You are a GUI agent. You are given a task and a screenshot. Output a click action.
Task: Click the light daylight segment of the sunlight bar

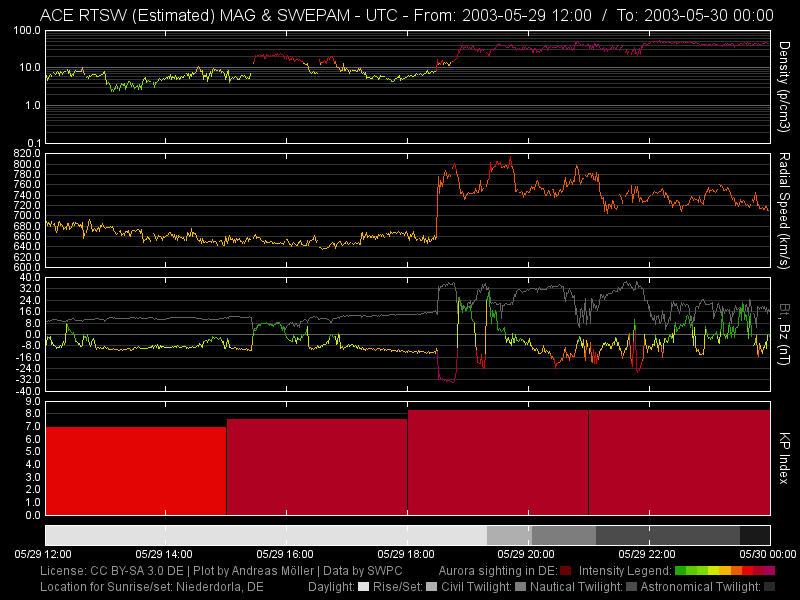tap(266, 535)
